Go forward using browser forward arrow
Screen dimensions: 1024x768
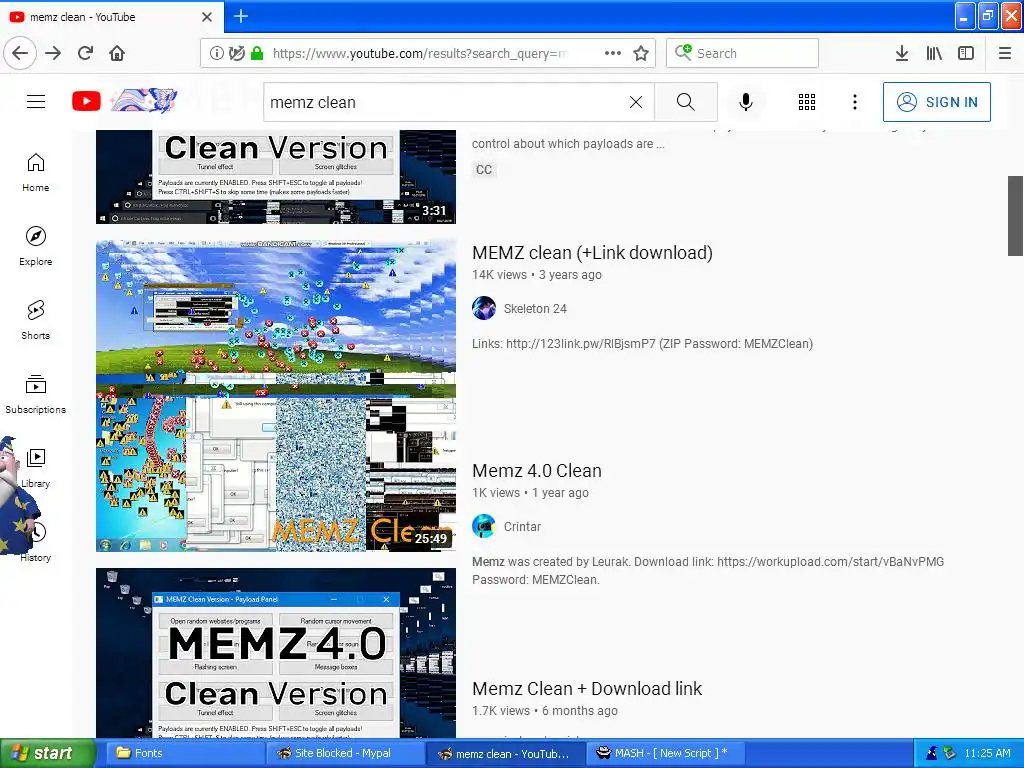tap(53, 53)
